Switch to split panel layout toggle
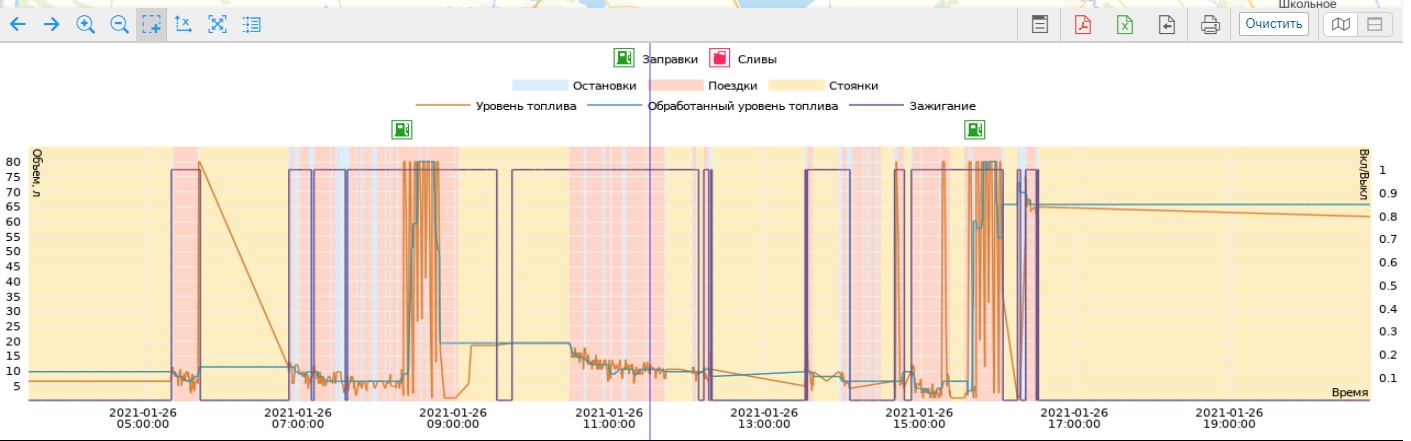Viewport: 1411px width, 441px height. click(x=1375, y=25)
